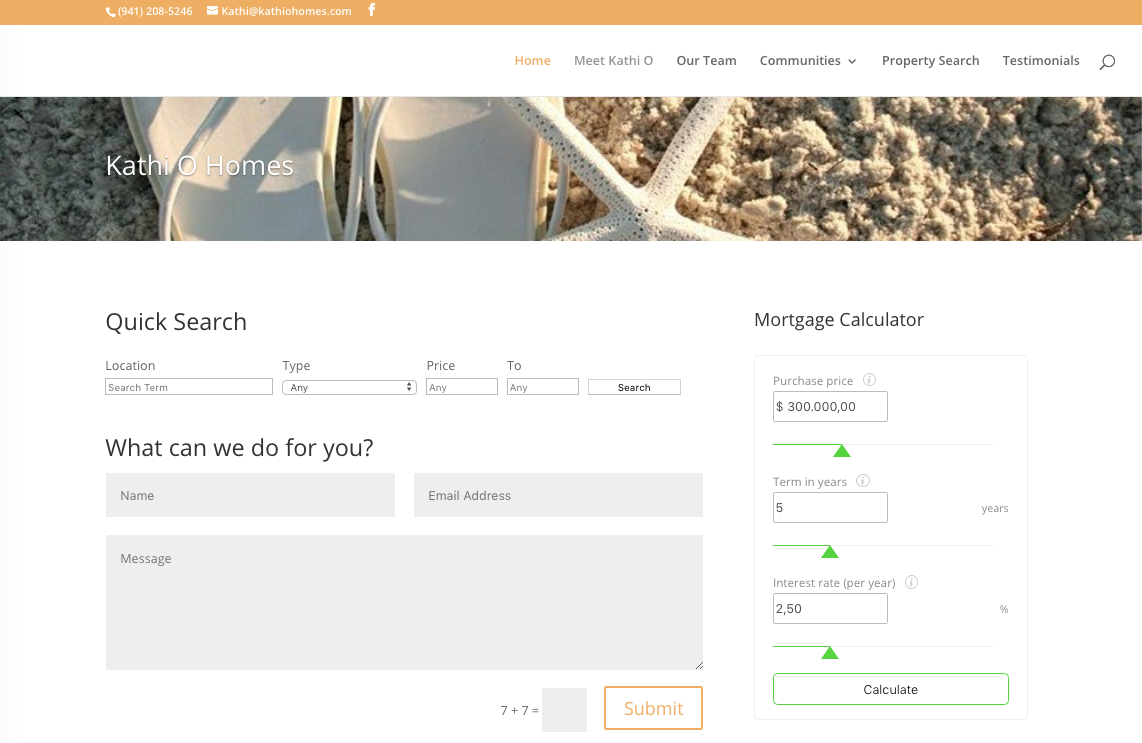The width and height of the screenshot is (1142, 743).
Task: Focus the Email Address field
Action: click(558, 495)
